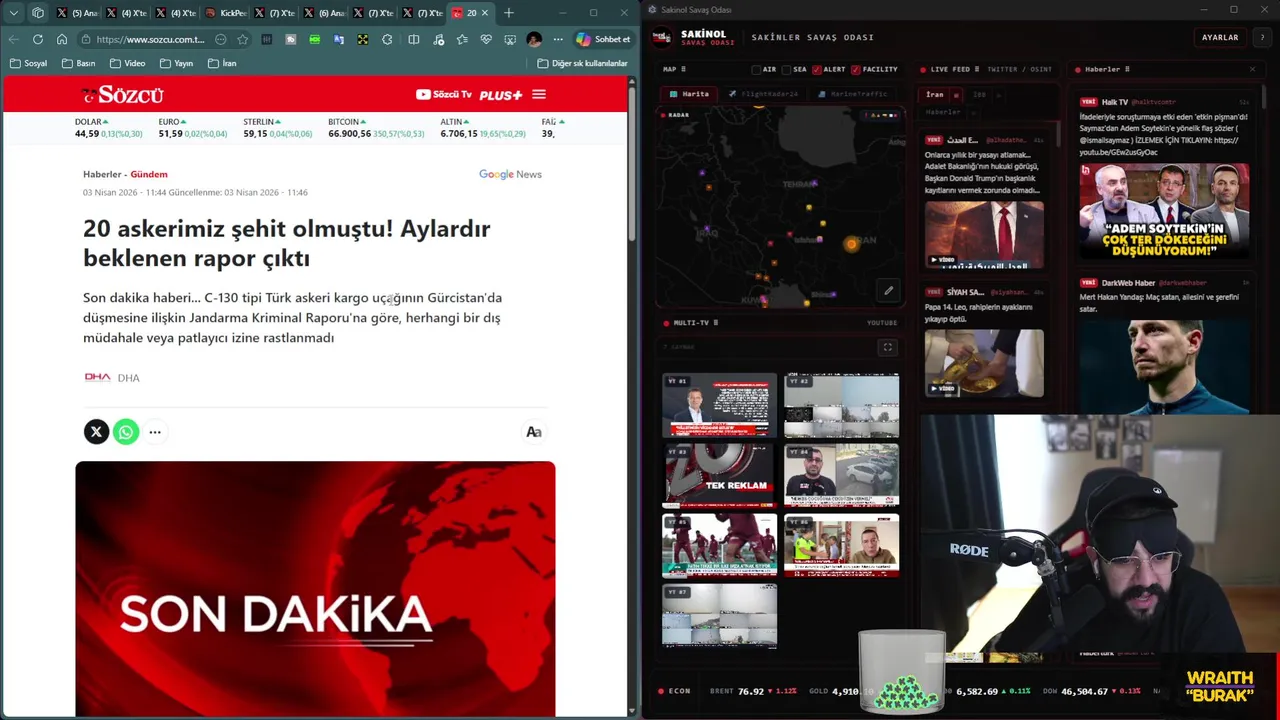Open more share options ellipsis

click(155, 432)
